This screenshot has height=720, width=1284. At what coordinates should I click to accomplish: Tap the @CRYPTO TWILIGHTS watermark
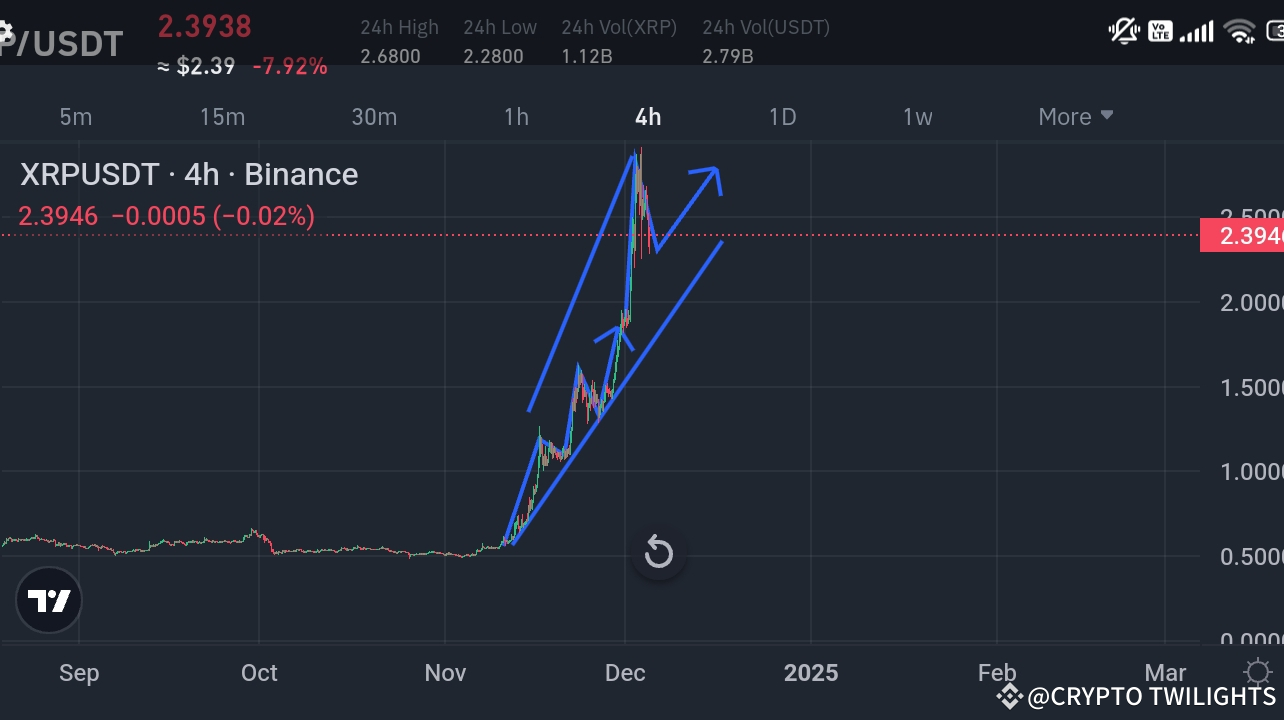click(1135, 696)
